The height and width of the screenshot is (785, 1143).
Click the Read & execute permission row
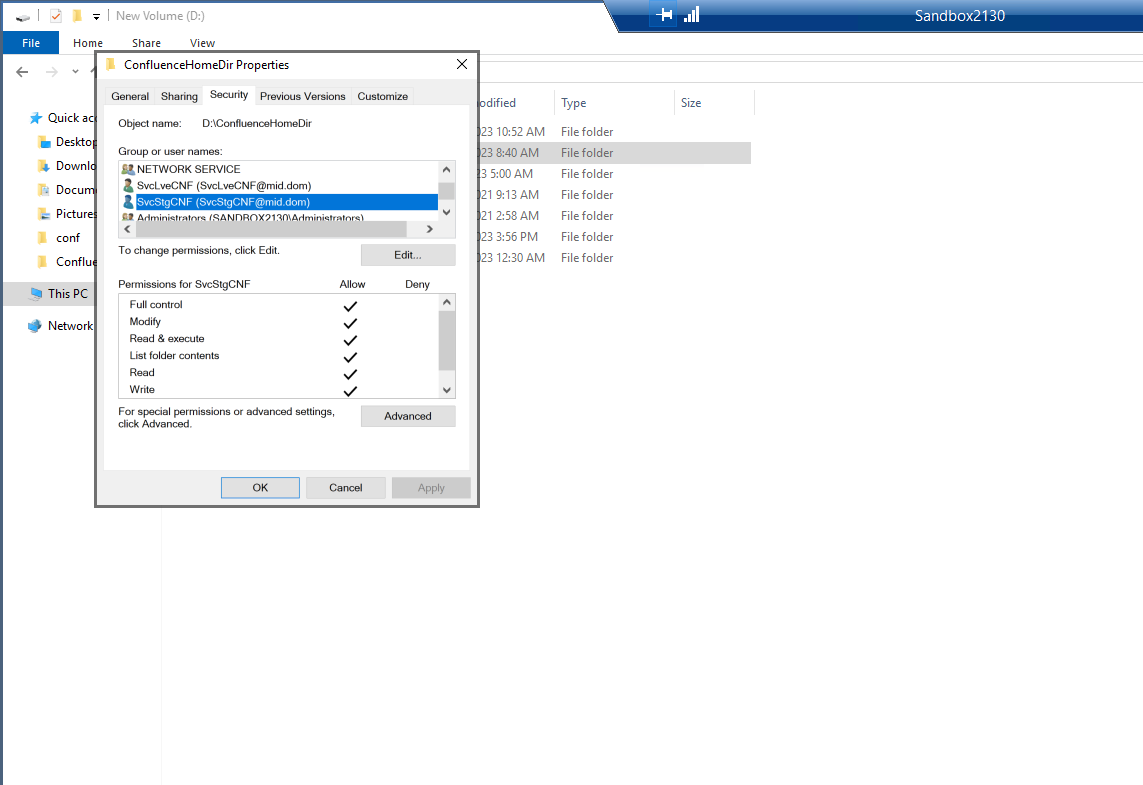(279, 339)
